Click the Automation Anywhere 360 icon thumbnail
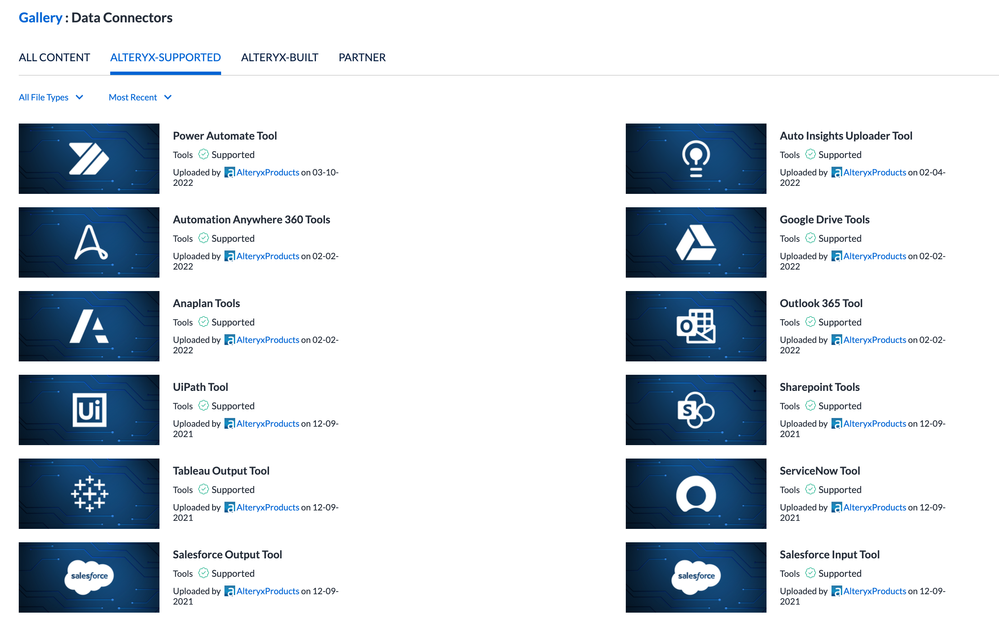The image size is (999, 637). click(89, 242)
